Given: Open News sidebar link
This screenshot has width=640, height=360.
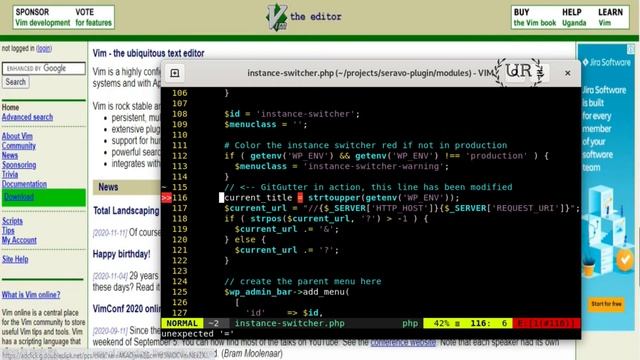Looking at the screenshot, I should coord(10,156).
